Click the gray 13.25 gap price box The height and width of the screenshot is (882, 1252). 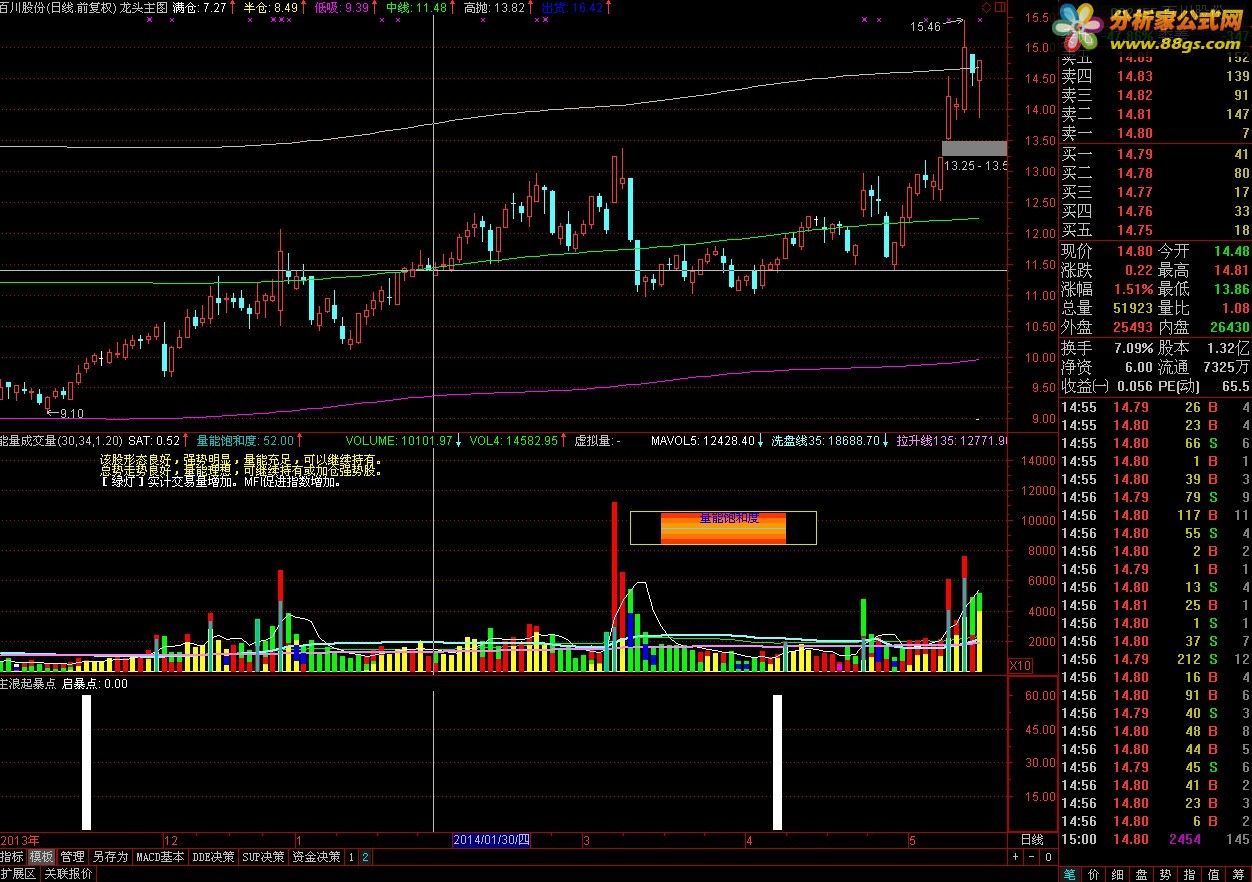(x=974, y=148)
